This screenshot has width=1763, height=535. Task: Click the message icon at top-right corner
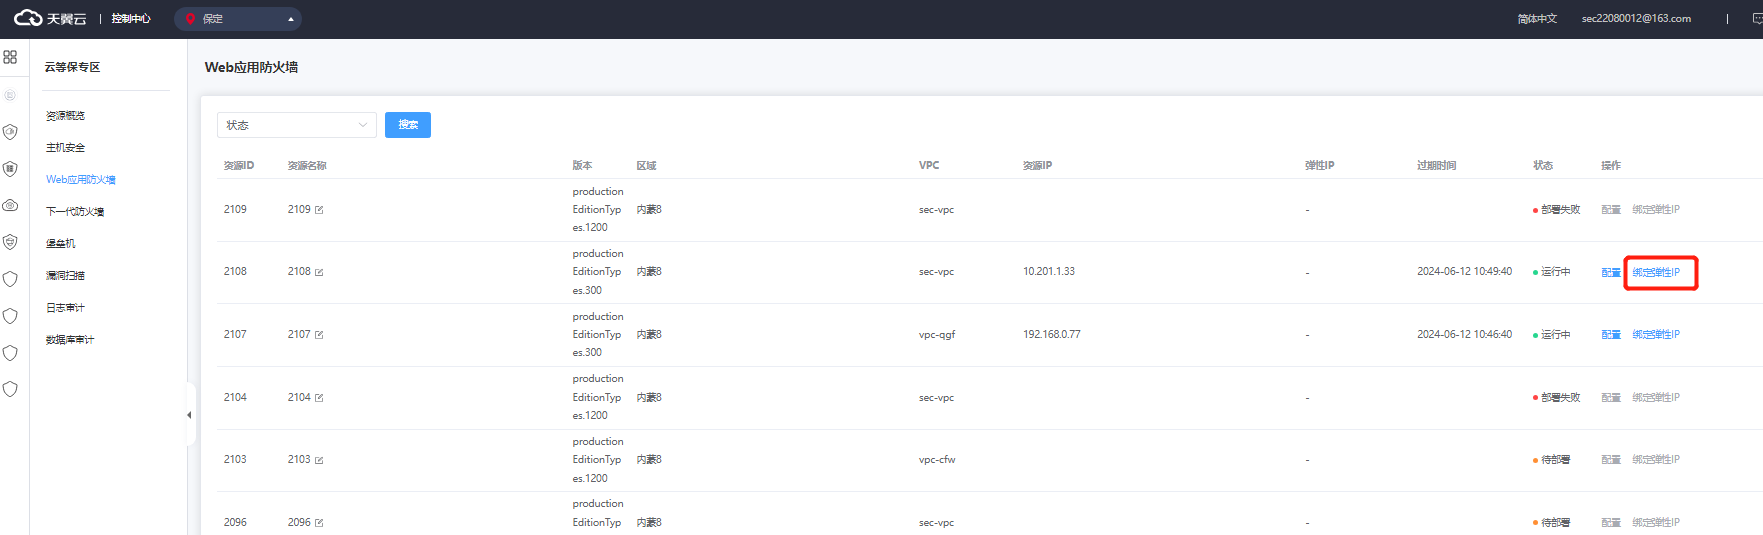[x=1757, y=19]
